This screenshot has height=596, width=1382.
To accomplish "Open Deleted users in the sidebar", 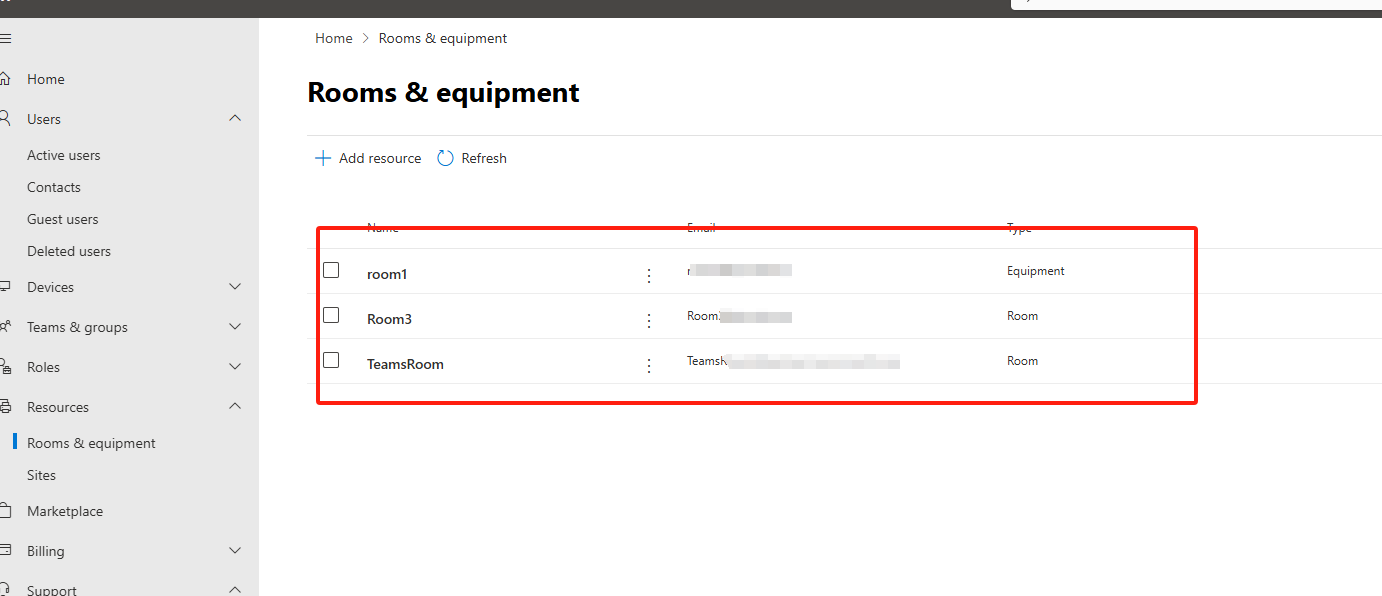I will [x=69, y=251].
